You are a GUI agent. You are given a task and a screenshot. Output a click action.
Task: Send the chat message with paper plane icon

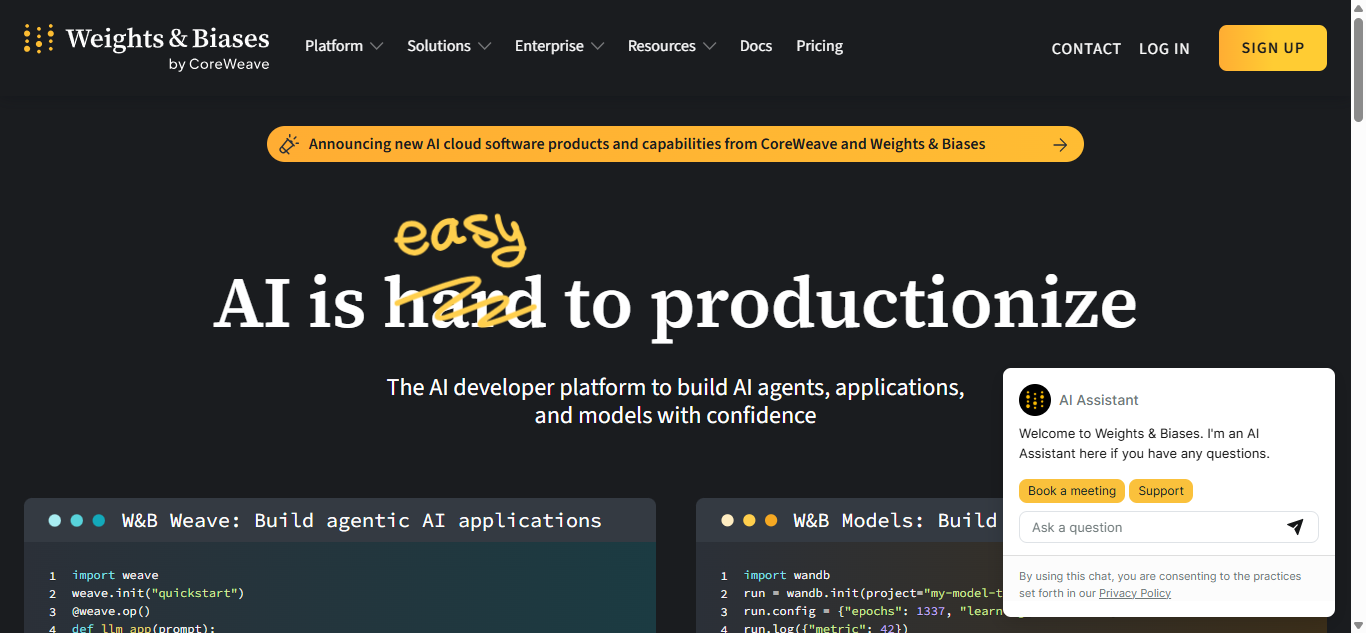(x=1295, y=527)
